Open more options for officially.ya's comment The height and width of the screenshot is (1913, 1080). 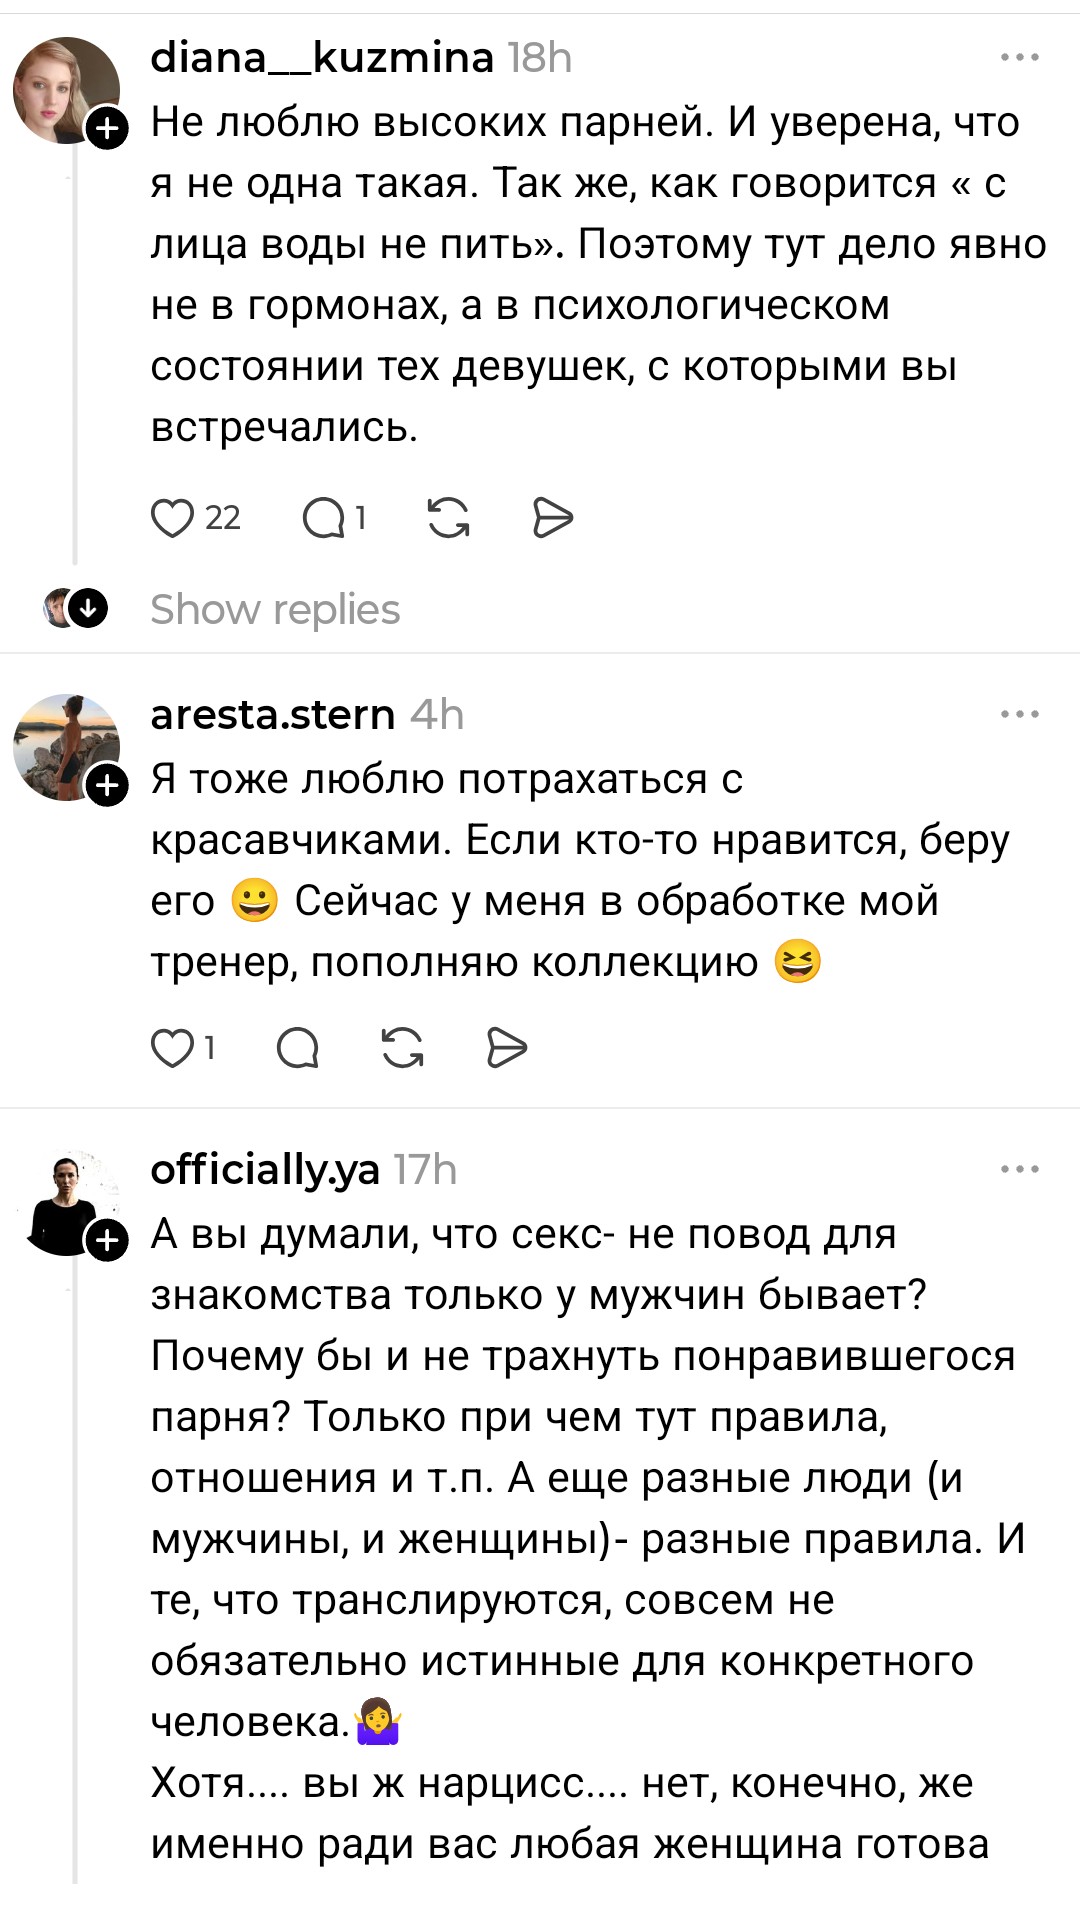[x=1019, y=1169]
